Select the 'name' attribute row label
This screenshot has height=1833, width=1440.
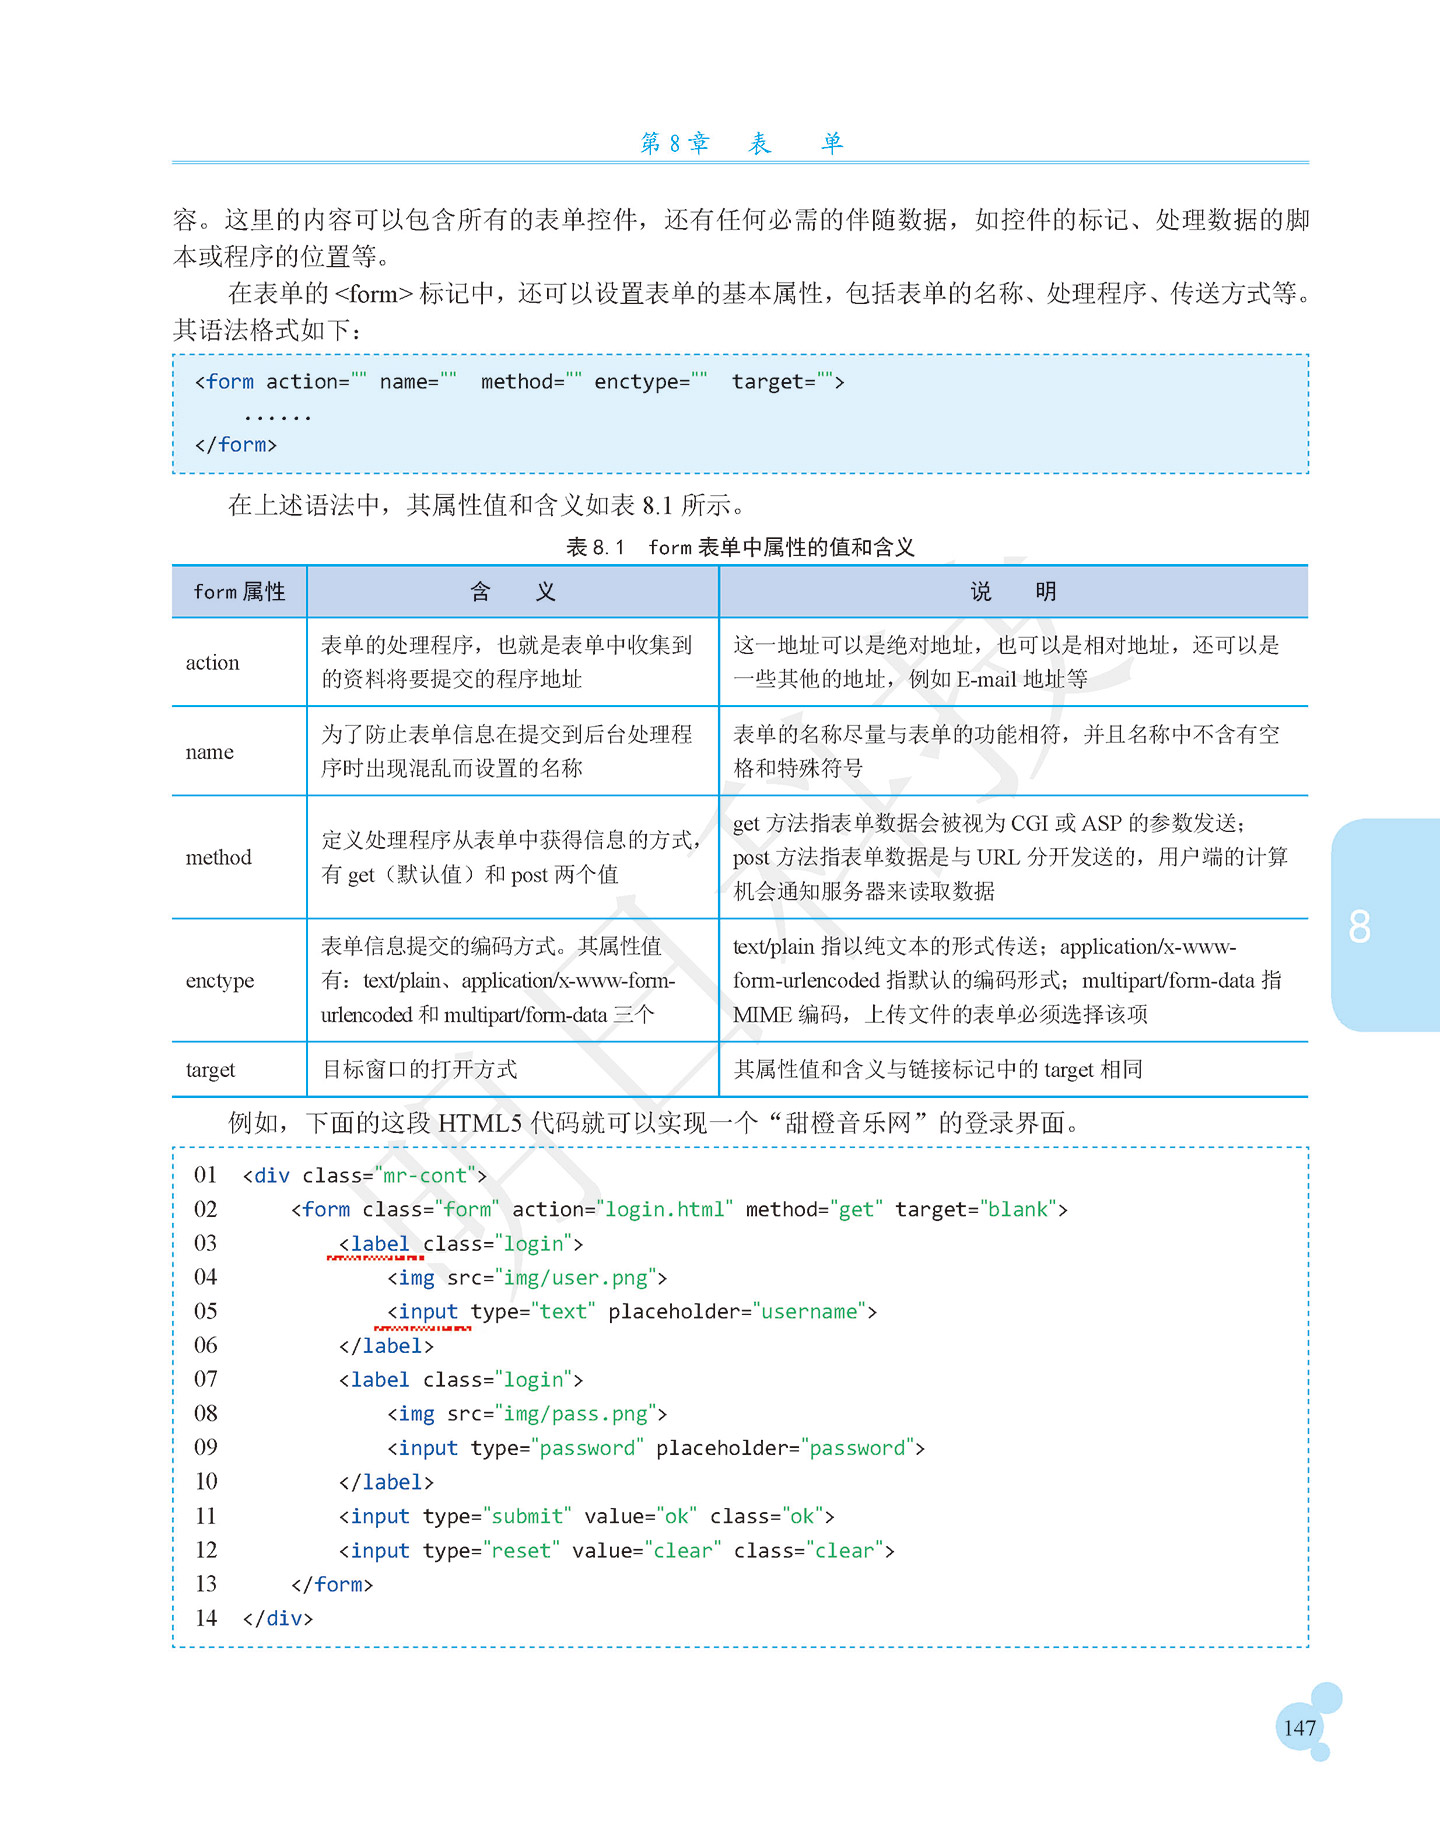point(210,752)
